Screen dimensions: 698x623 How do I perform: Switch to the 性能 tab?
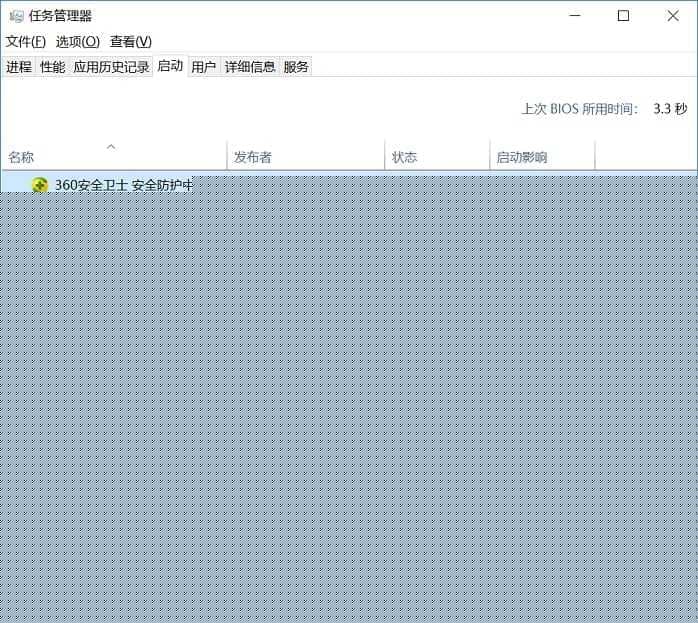point(53,67)
